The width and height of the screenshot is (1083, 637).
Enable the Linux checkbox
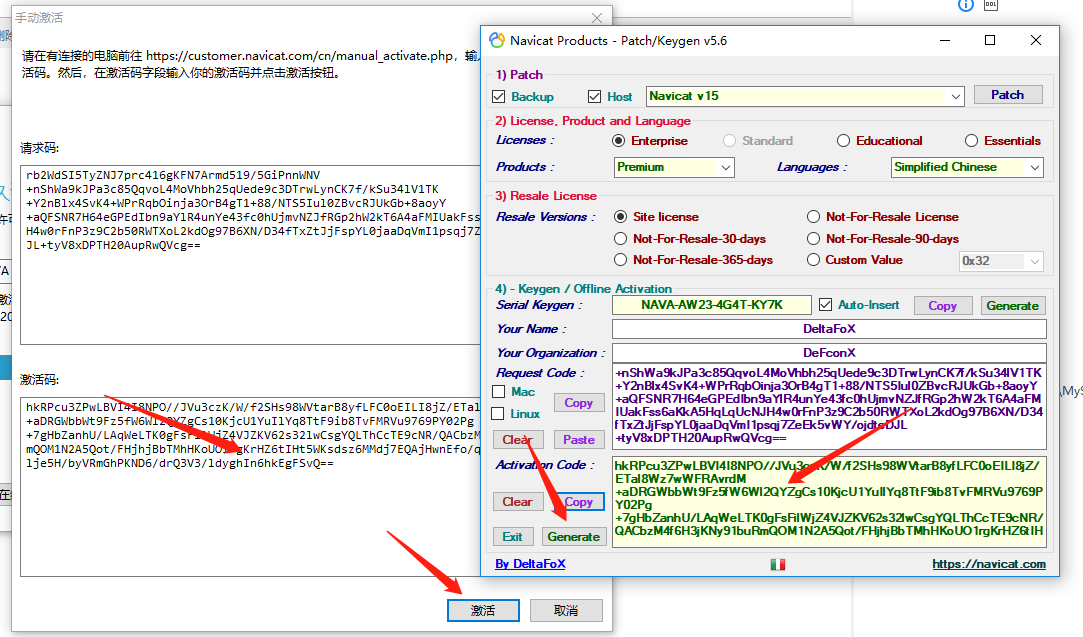[x=498, y=414]
